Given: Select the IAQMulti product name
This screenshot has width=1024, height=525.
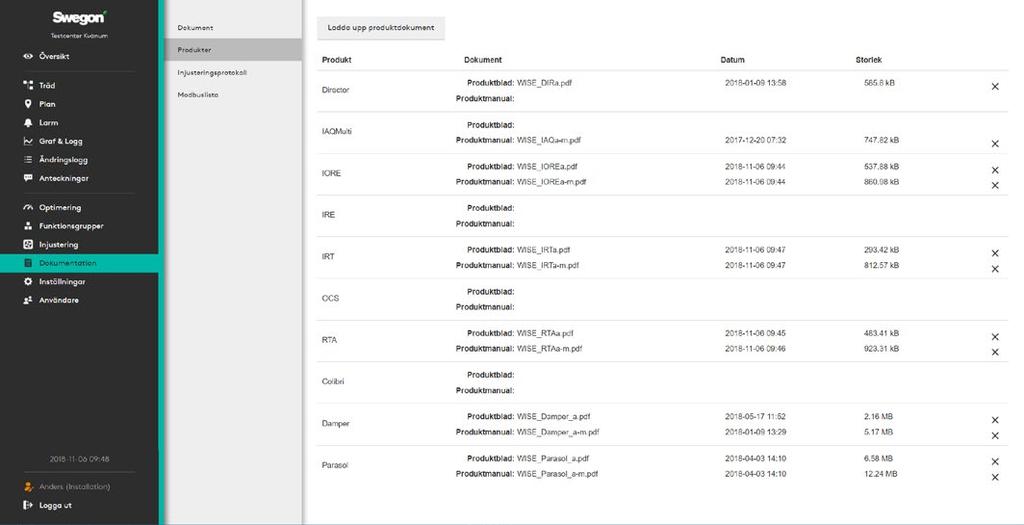Looking at the screenshot, I should 336,131.
